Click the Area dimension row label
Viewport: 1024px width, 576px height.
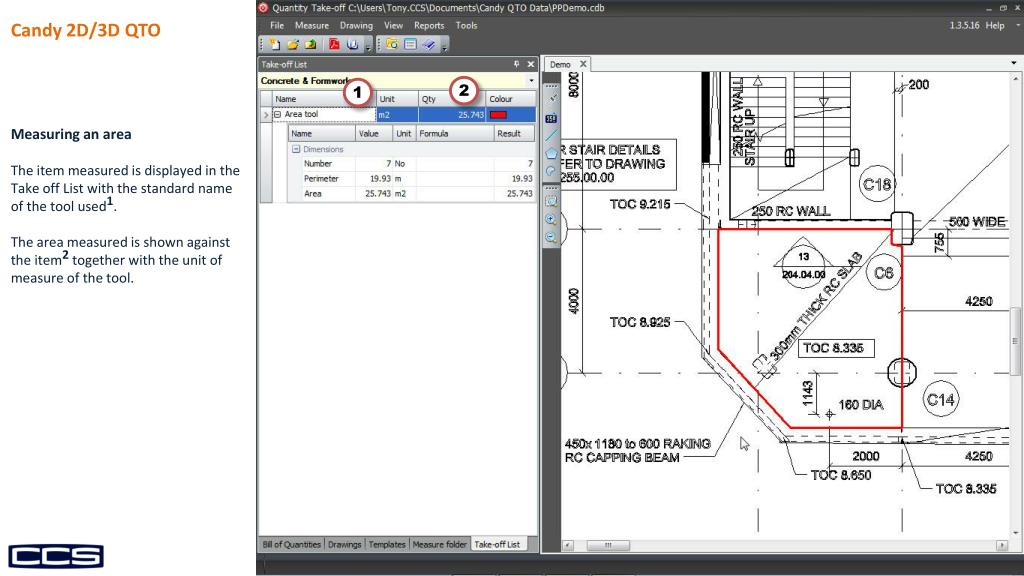pos(313,194)
